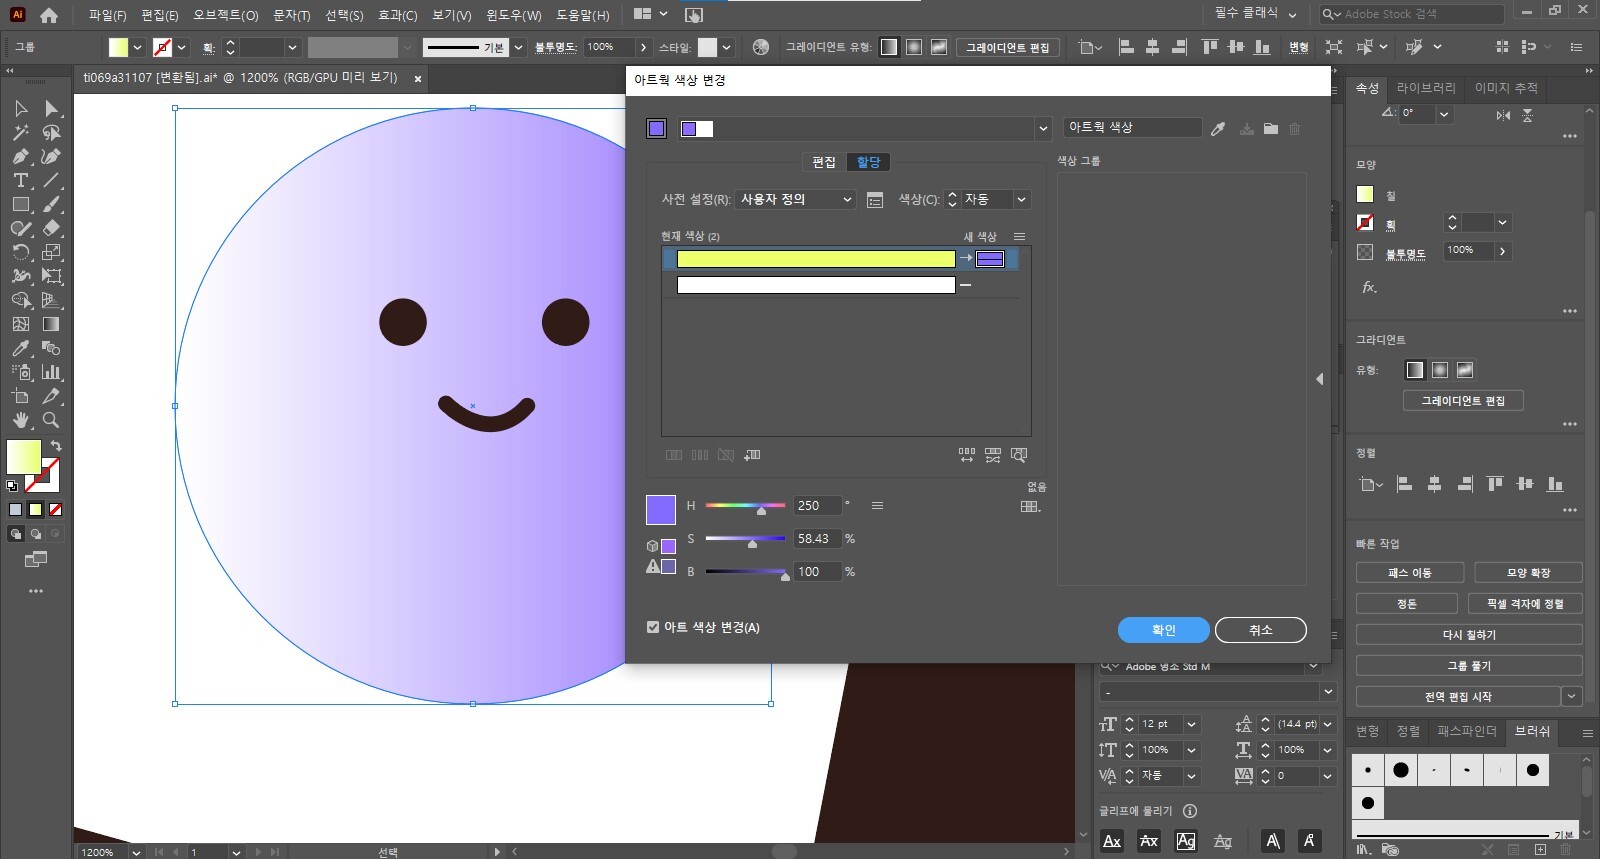Image resolution: width=1600 pixels, height=859 pixels.
Task: Toggle the Recolor Art checkbox
Action: (653, 627)
